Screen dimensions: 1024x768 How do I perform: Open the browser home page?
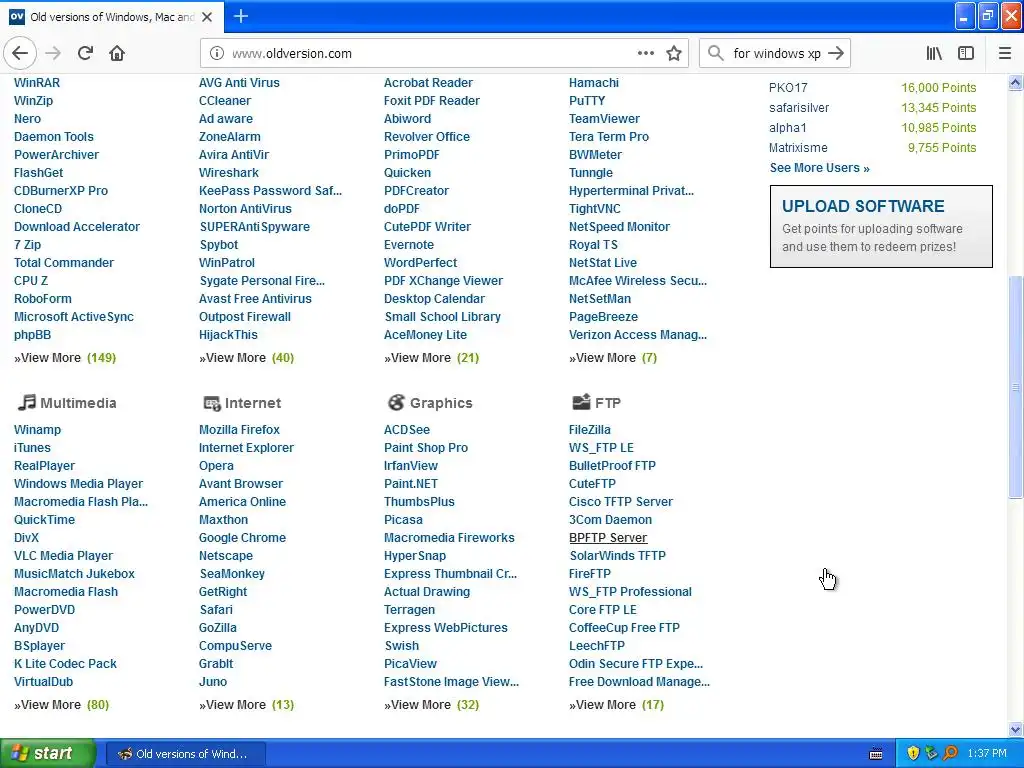[117, 53]
